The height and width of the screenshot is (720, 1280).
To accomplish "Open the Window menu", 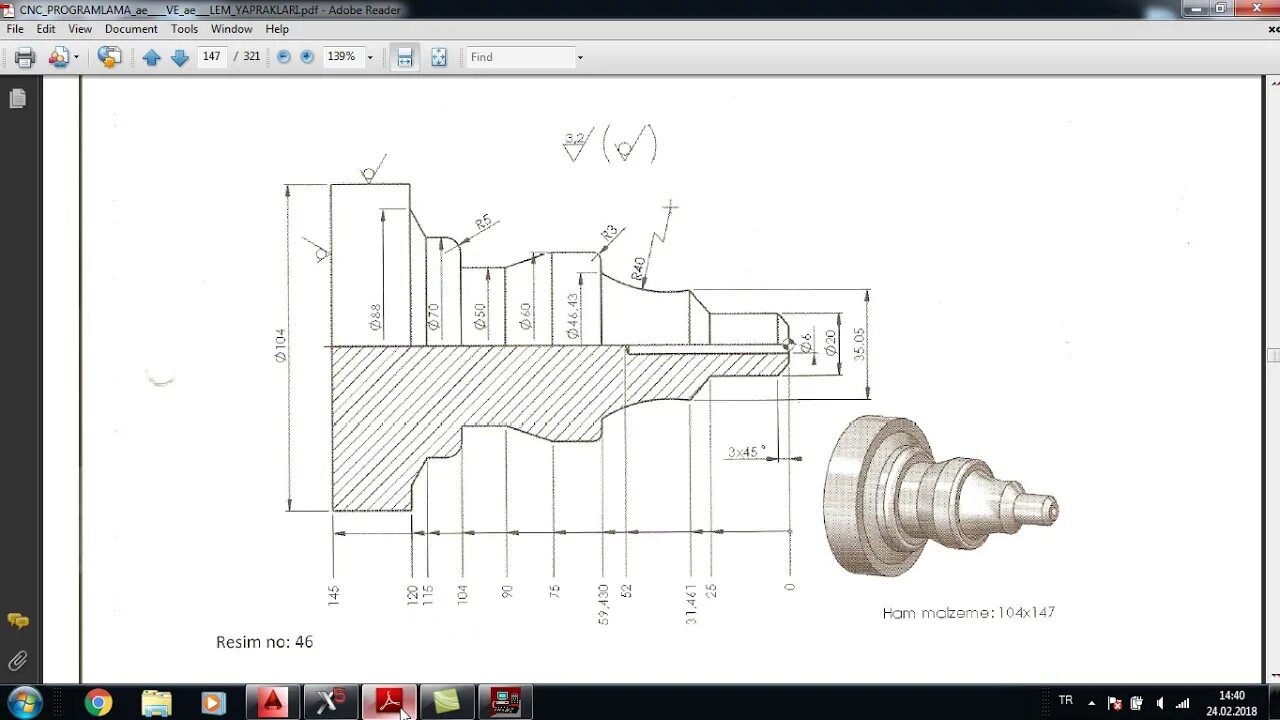I will point(231,29).
